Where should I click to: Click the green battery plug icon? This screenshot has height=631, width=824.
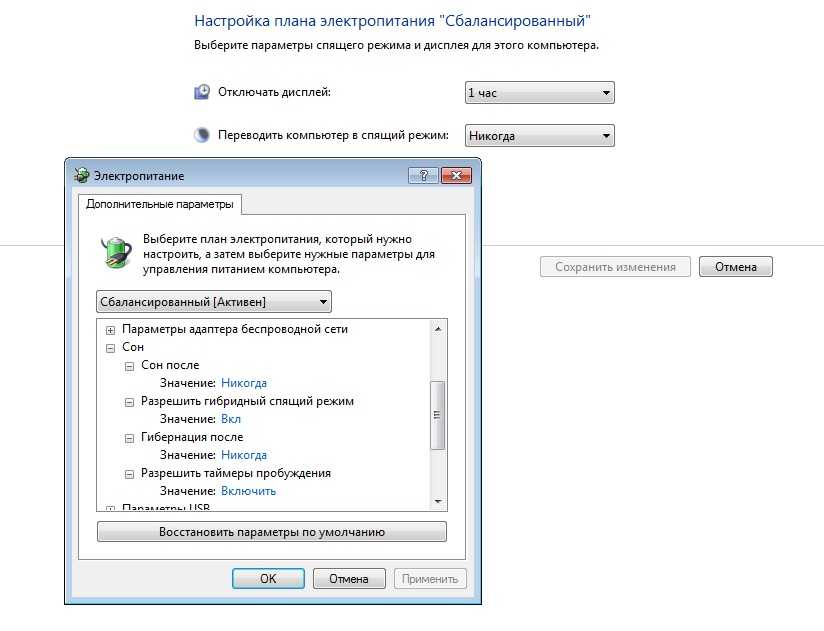pyautogui.click(x=116, y=252)
